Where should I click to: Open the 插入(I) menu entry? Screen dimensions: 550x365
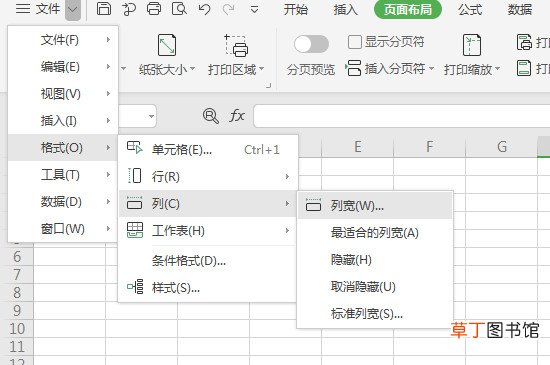63,121
